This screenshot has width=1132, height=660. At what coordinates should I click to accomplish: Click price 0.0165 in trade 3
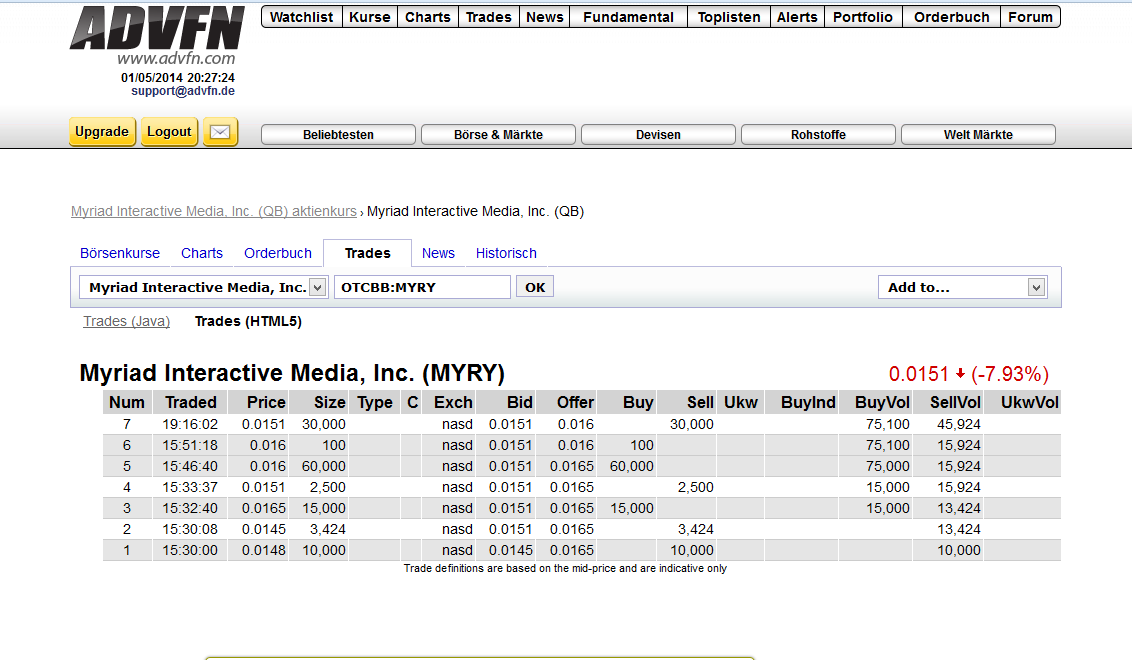264,508
